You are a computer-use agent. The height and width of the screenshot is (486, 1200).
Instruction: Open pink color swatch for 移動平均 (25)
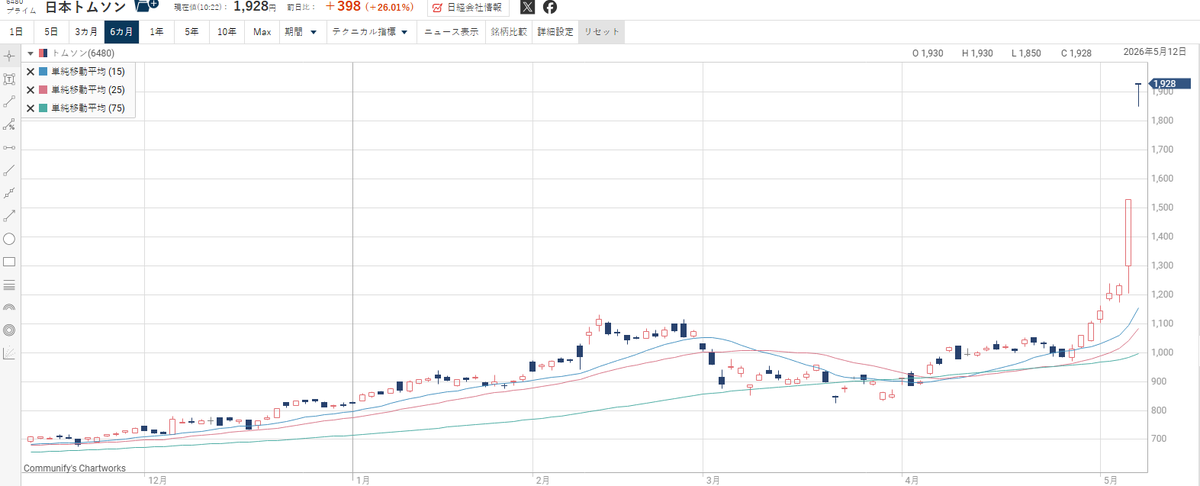pyautogui.click(x=44, y=90)
